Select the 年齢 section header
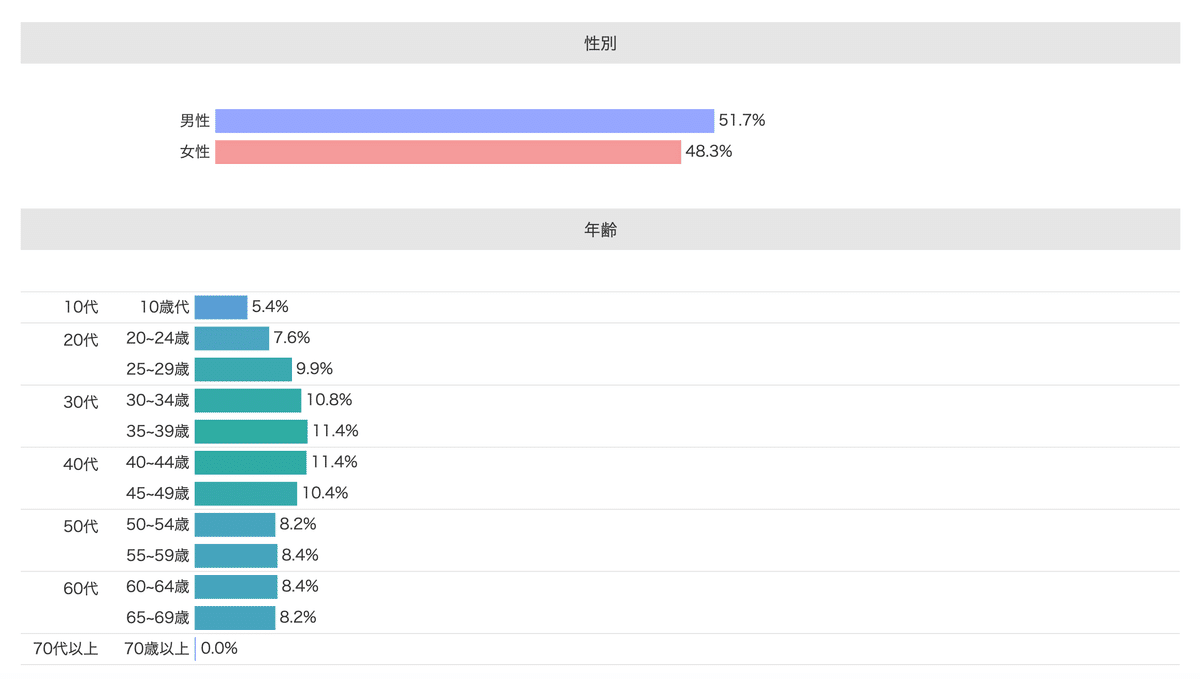The image size is (1200, 679). [600, 229]
